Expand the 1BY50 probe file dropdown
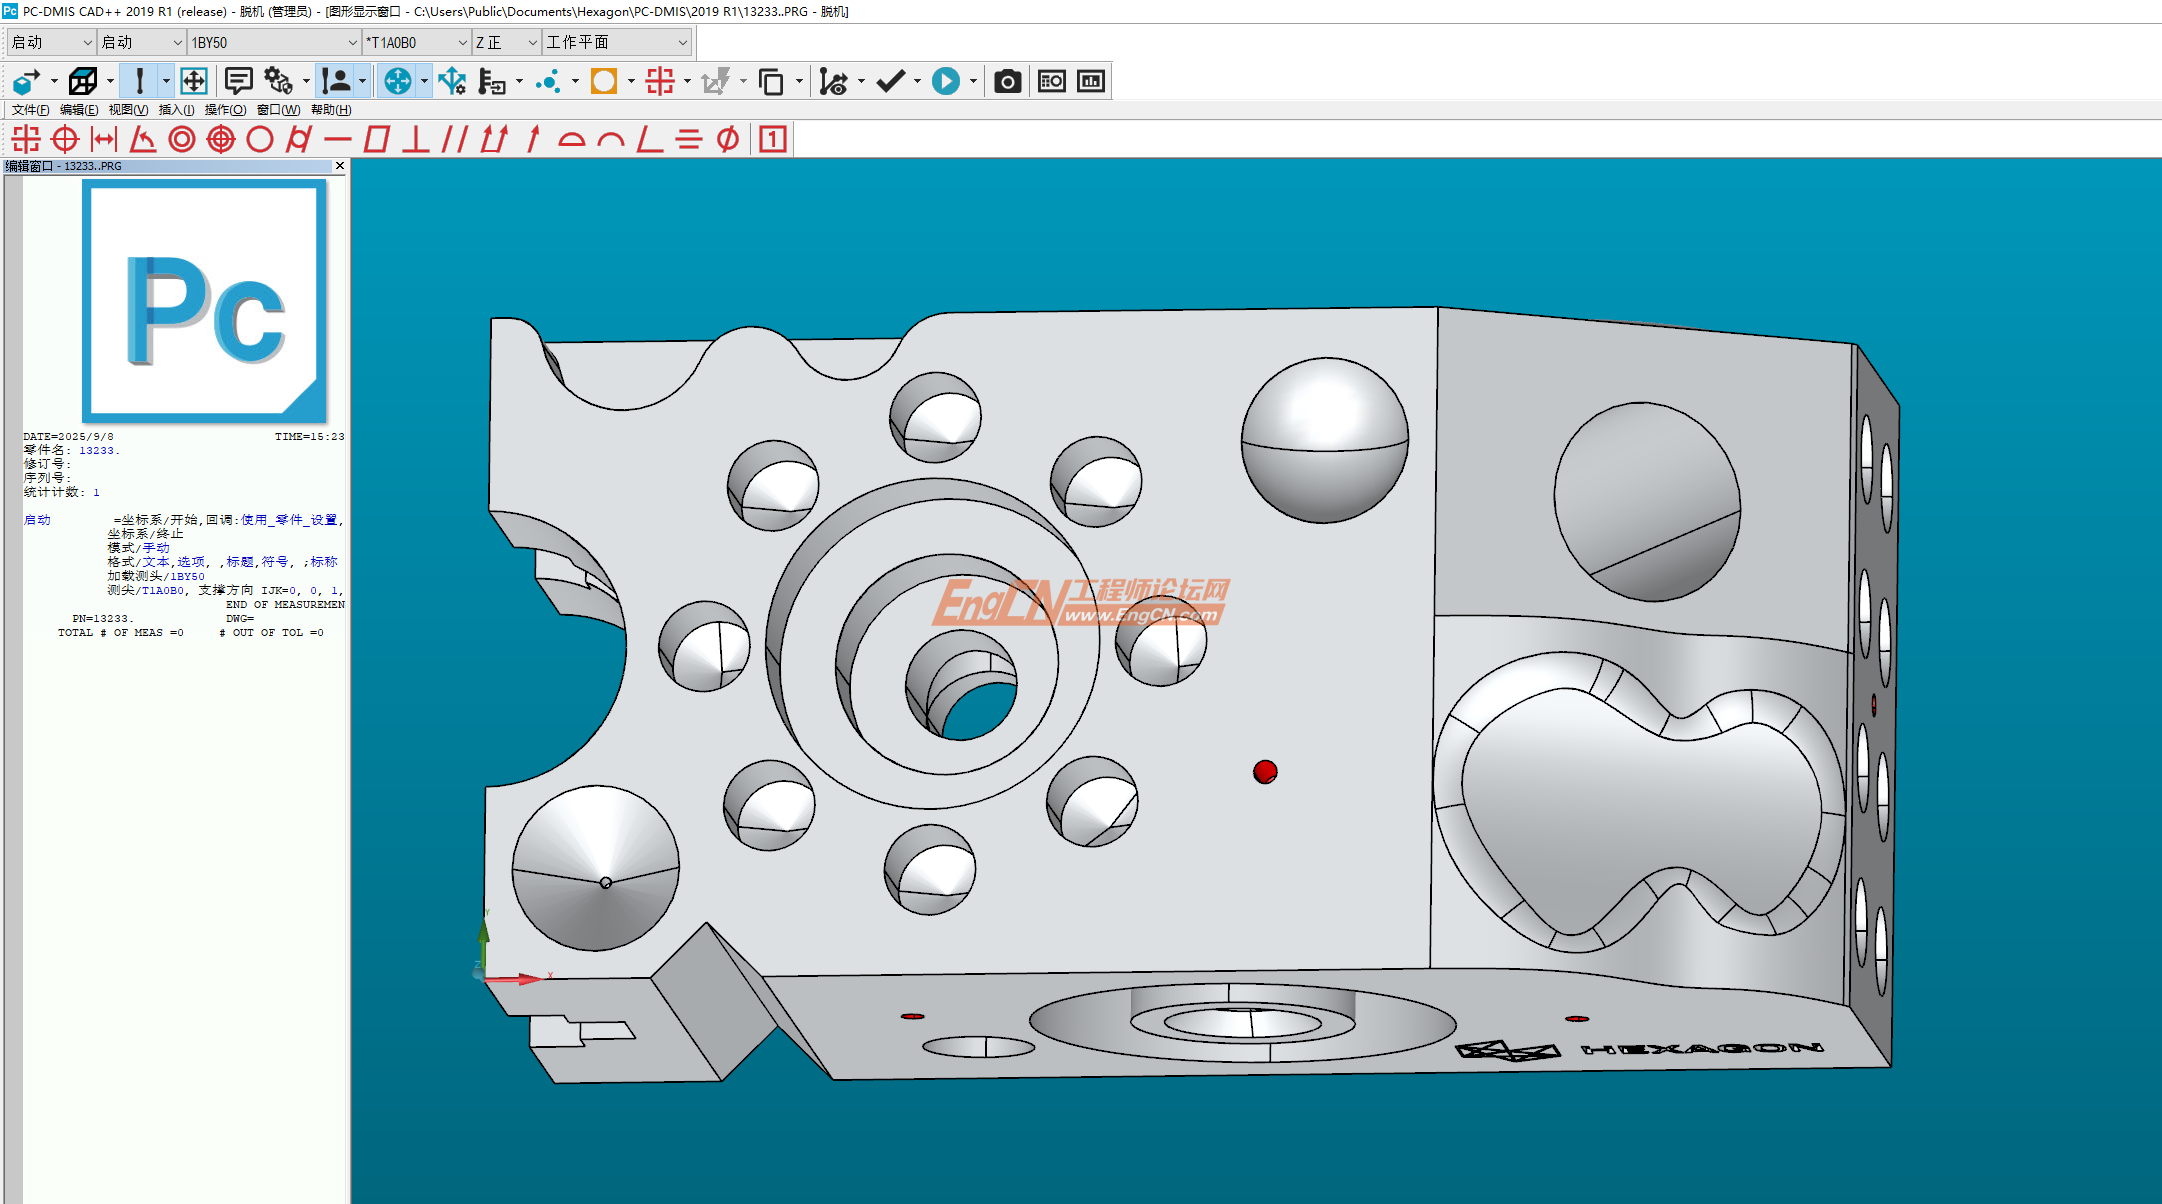 point(352,43)
